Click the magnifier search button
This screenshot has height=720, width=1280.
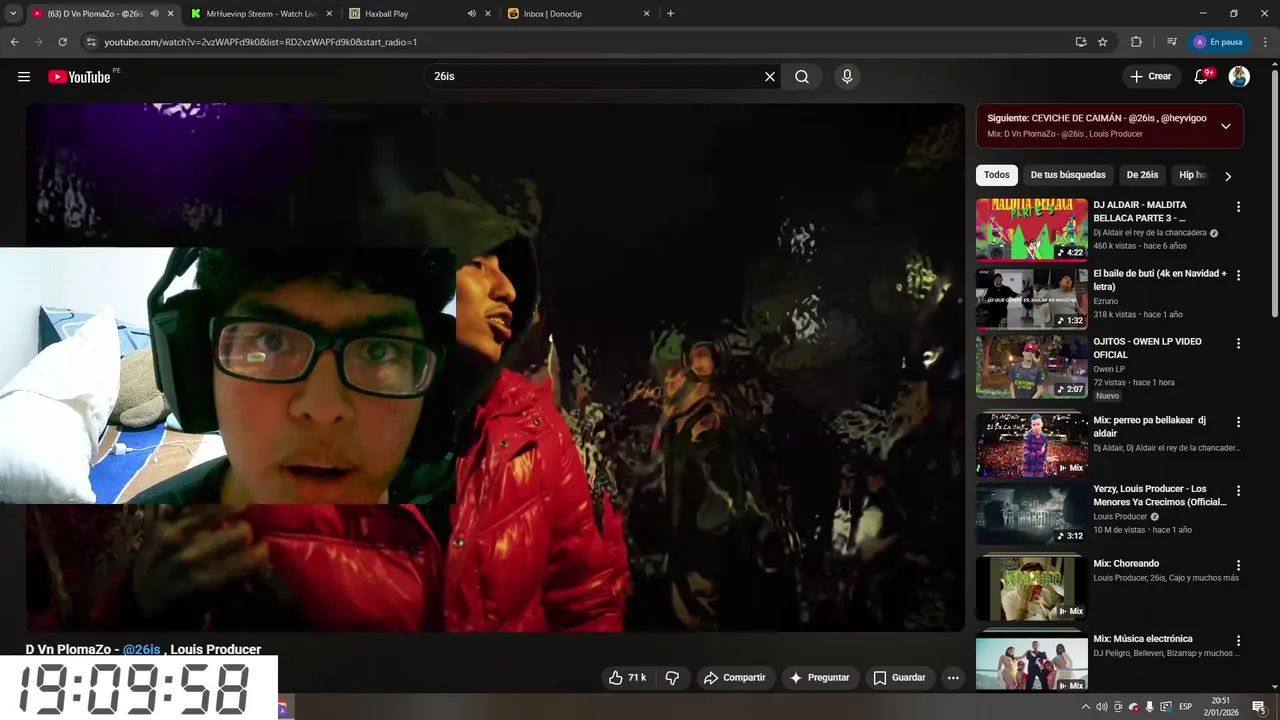tap(802, 77)
